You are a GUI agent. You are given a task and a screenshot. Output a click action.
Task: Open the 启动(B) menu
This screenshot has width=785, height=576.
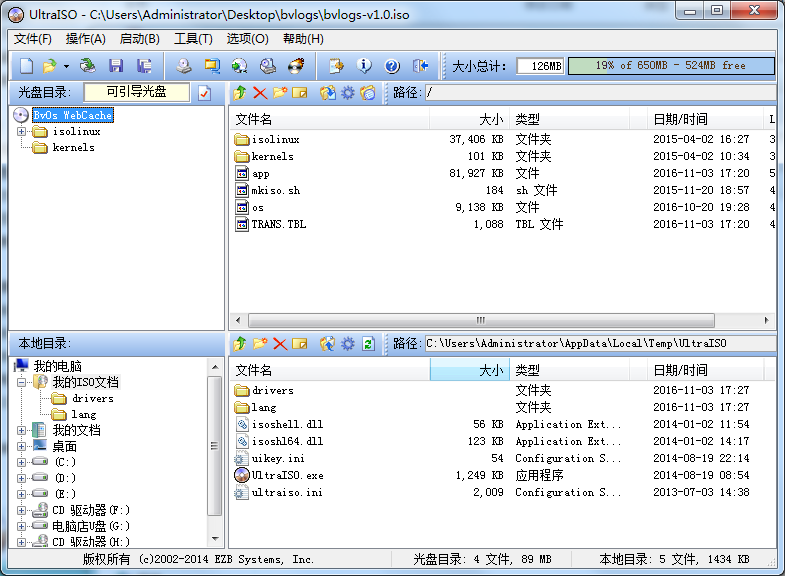(139, 39)
